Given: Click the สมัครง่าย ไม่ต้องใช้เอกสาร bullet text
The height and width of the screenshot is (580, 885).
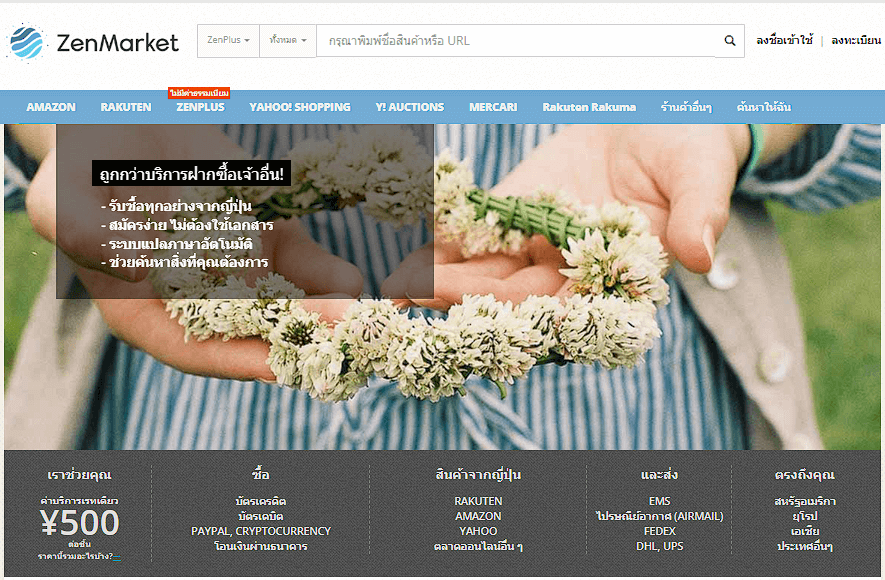Looking at the screenshot, I should 187,225.
